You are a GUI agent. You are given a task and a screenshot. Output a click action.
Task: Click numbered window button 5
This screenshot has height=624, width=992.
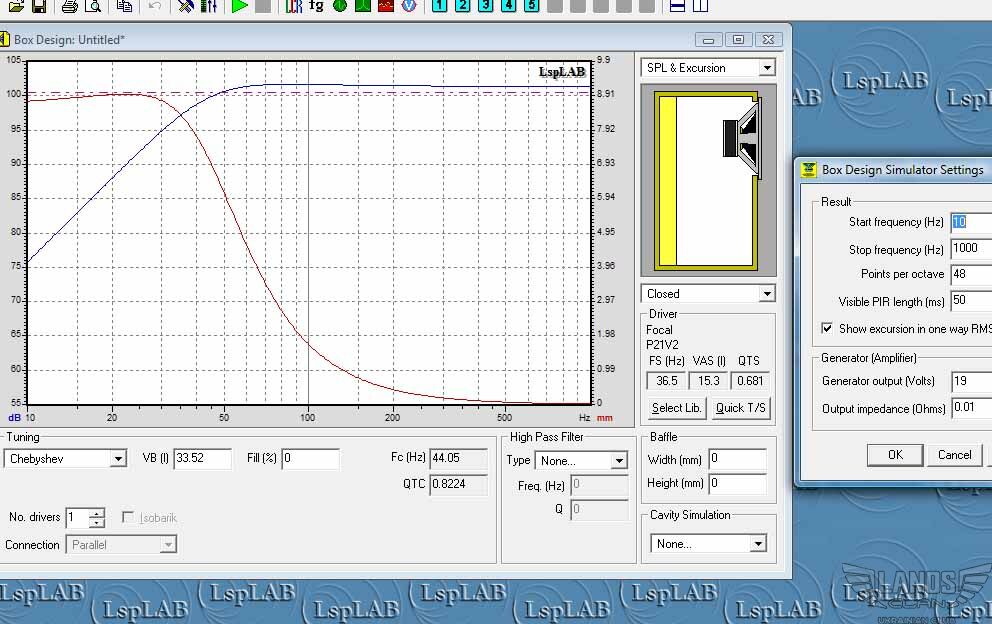pyautogui.click(x=532, y=6)
